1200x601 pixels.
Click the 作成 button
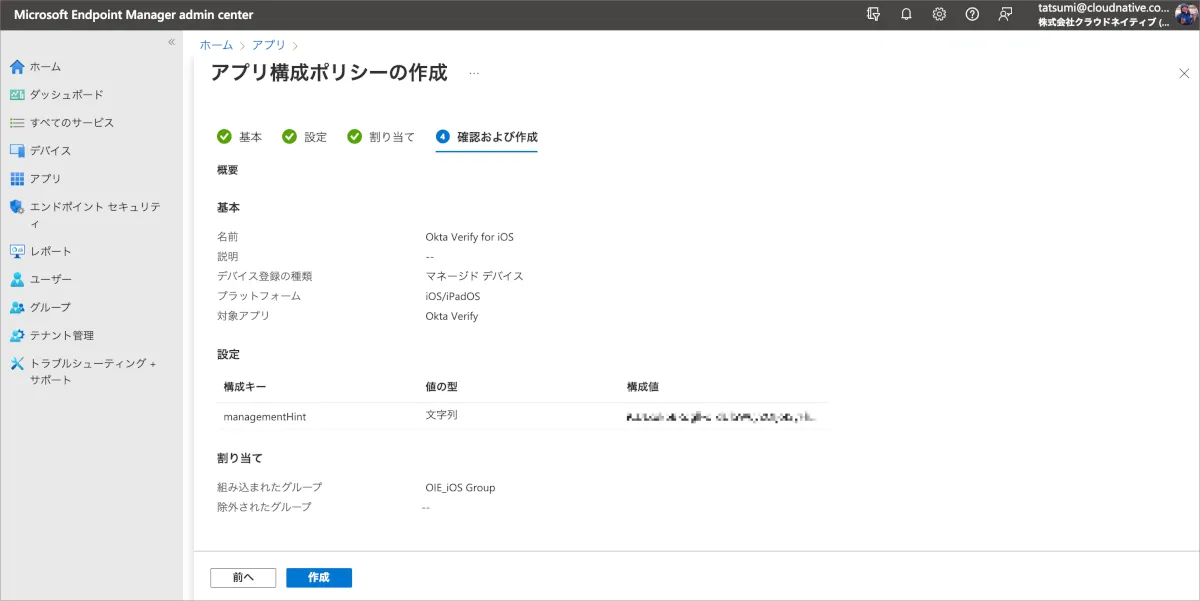(318, 578)
